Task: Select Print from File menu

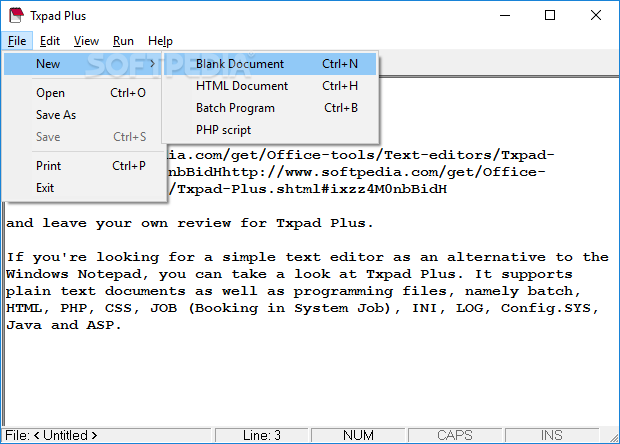Action: (84, 166)
